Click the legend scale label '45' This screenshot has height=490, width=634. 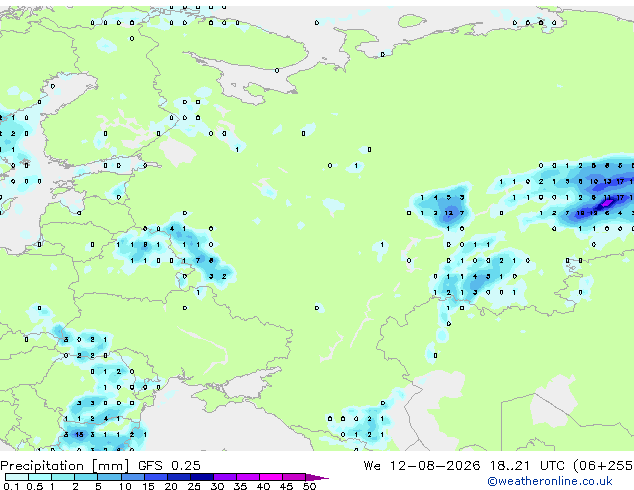(x=286, y=486)
